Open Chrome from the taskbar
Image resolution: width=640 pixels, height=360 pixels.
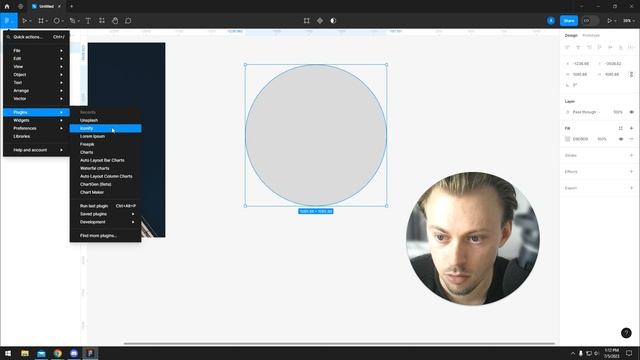(58, 353)
